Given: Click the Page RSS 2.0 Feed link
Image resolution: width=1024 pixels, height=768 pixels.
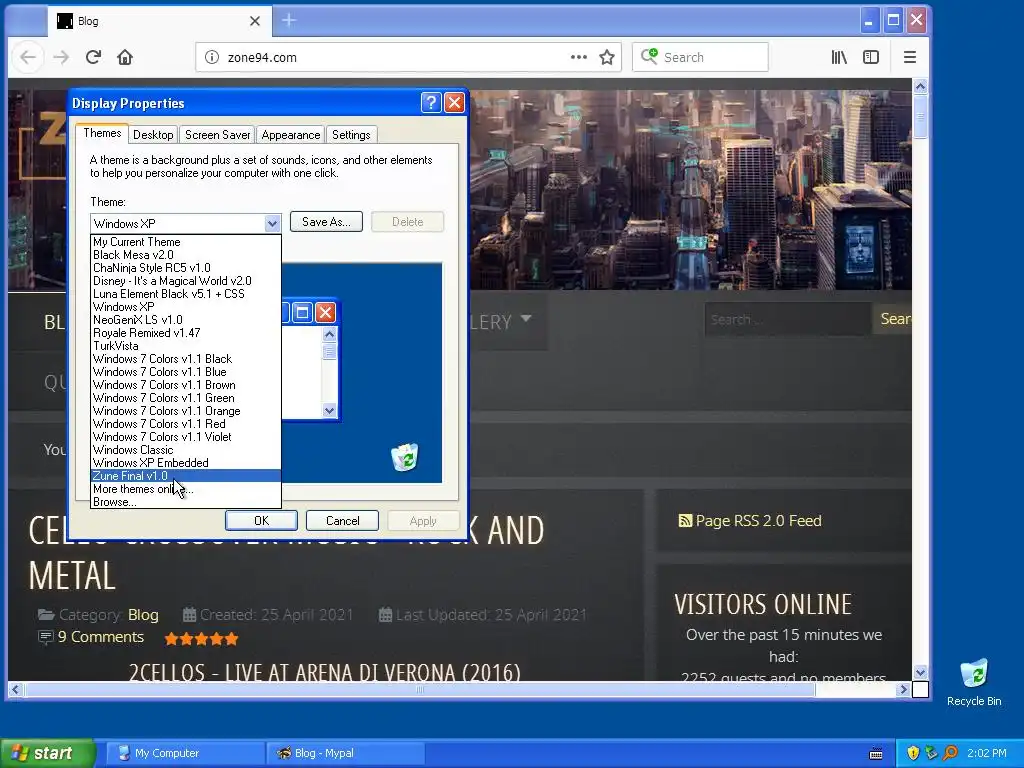Looking at the screenshot, I should [x=750, y=520].
